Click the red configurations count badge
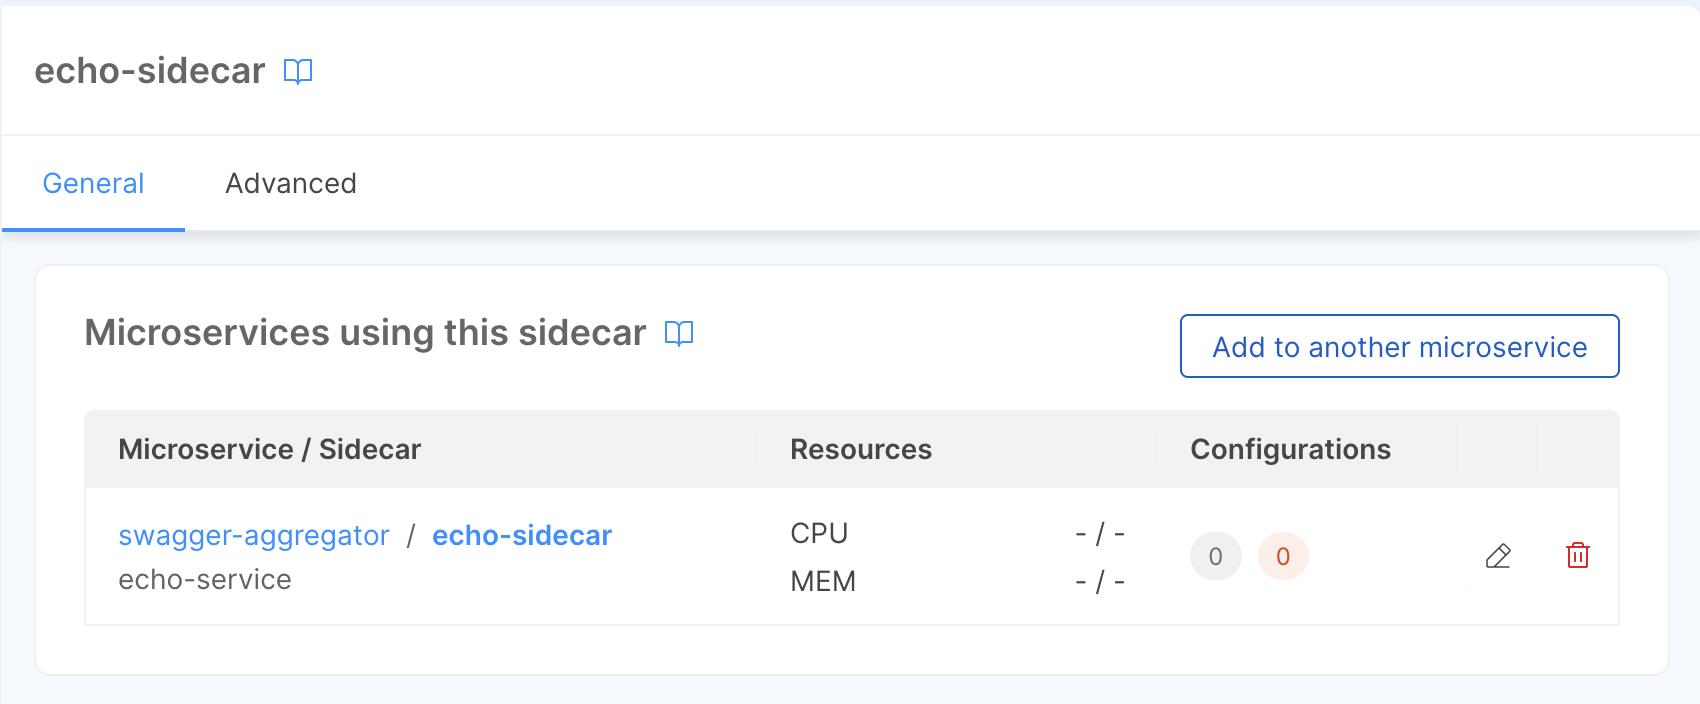The image size is (1700, 704). tap(1283, 556)
